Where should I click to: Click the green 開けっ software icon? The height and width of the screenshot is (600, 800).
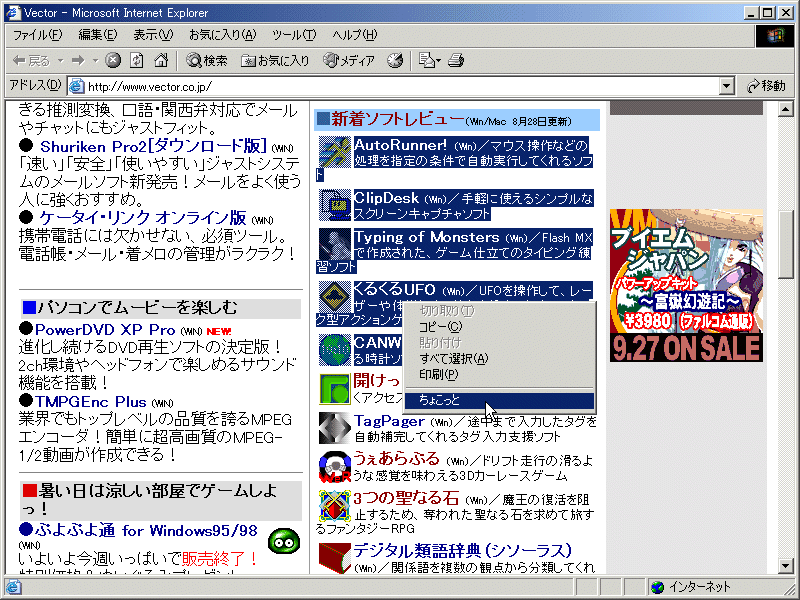[x=335, y=389]
